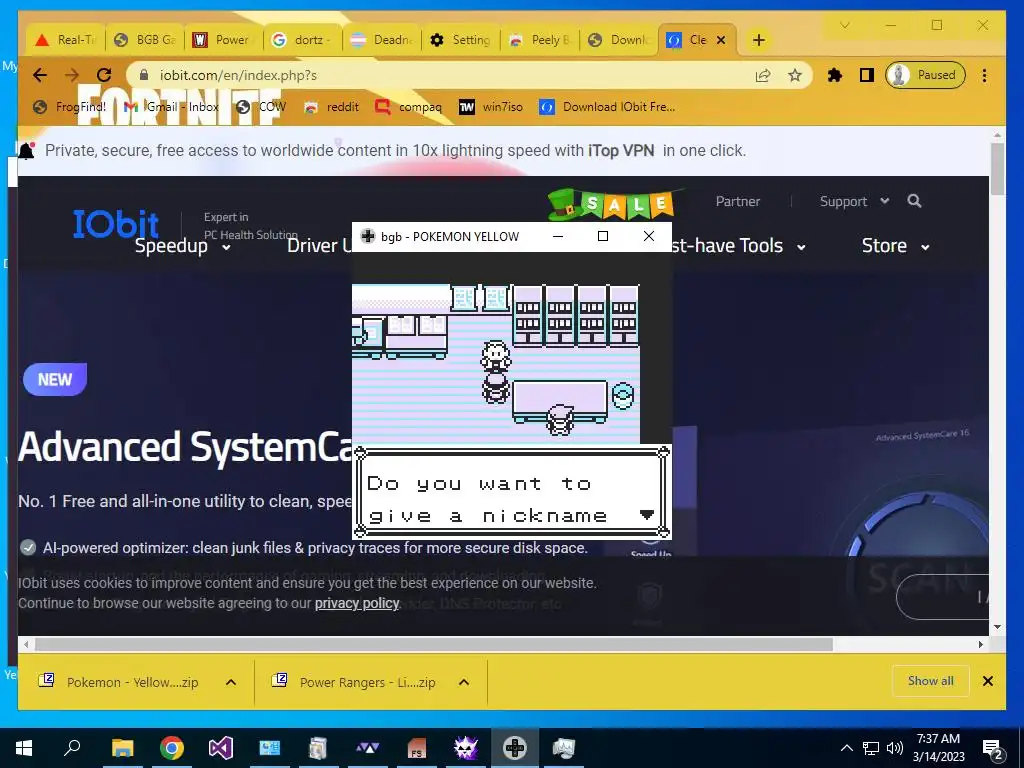Expand the Store menu
This screenshot has height=768, width=1024.
(895, 246)
